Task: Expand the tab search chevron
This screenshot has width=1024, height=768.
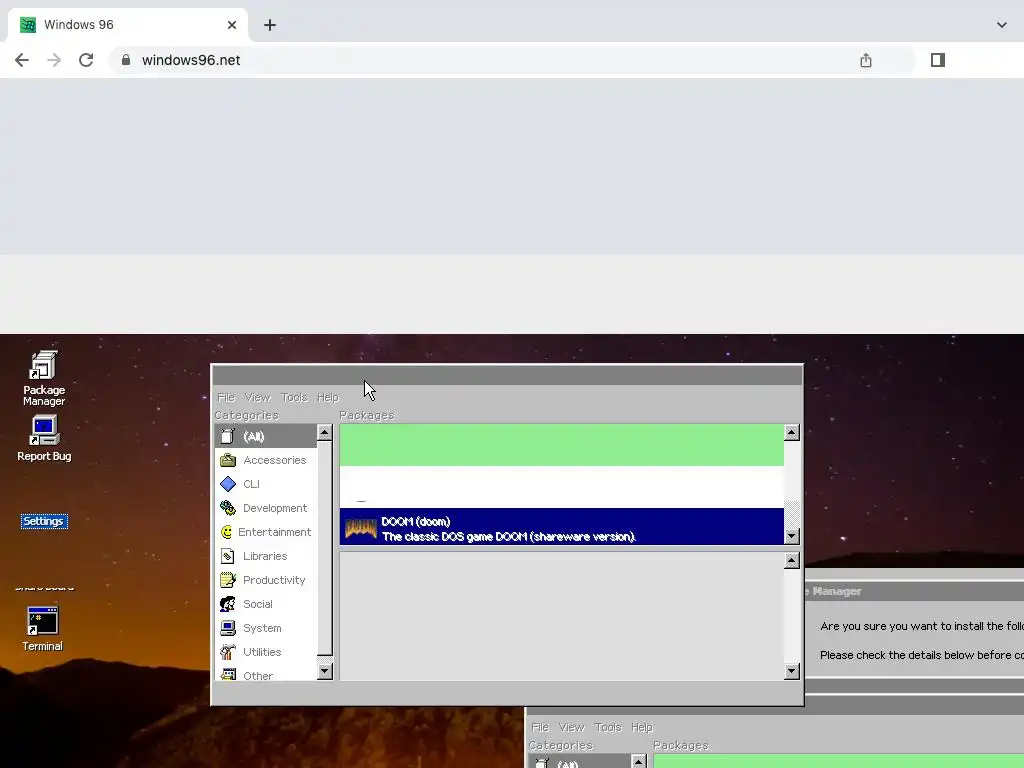Action: point(1002,25)
